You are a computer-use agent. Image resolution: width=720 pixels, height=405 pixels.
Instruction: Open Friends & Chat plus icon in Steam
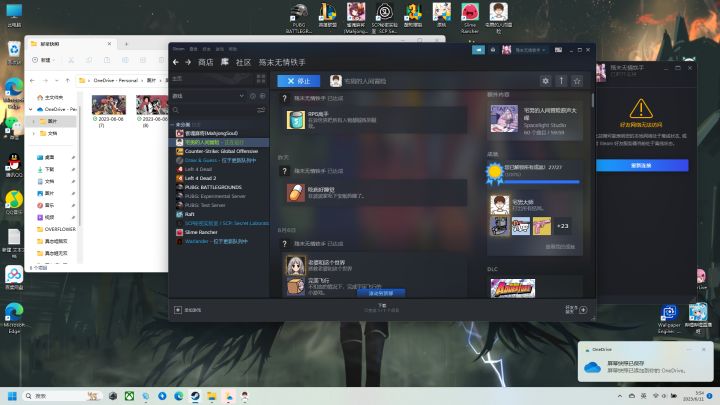click(583, 310)
